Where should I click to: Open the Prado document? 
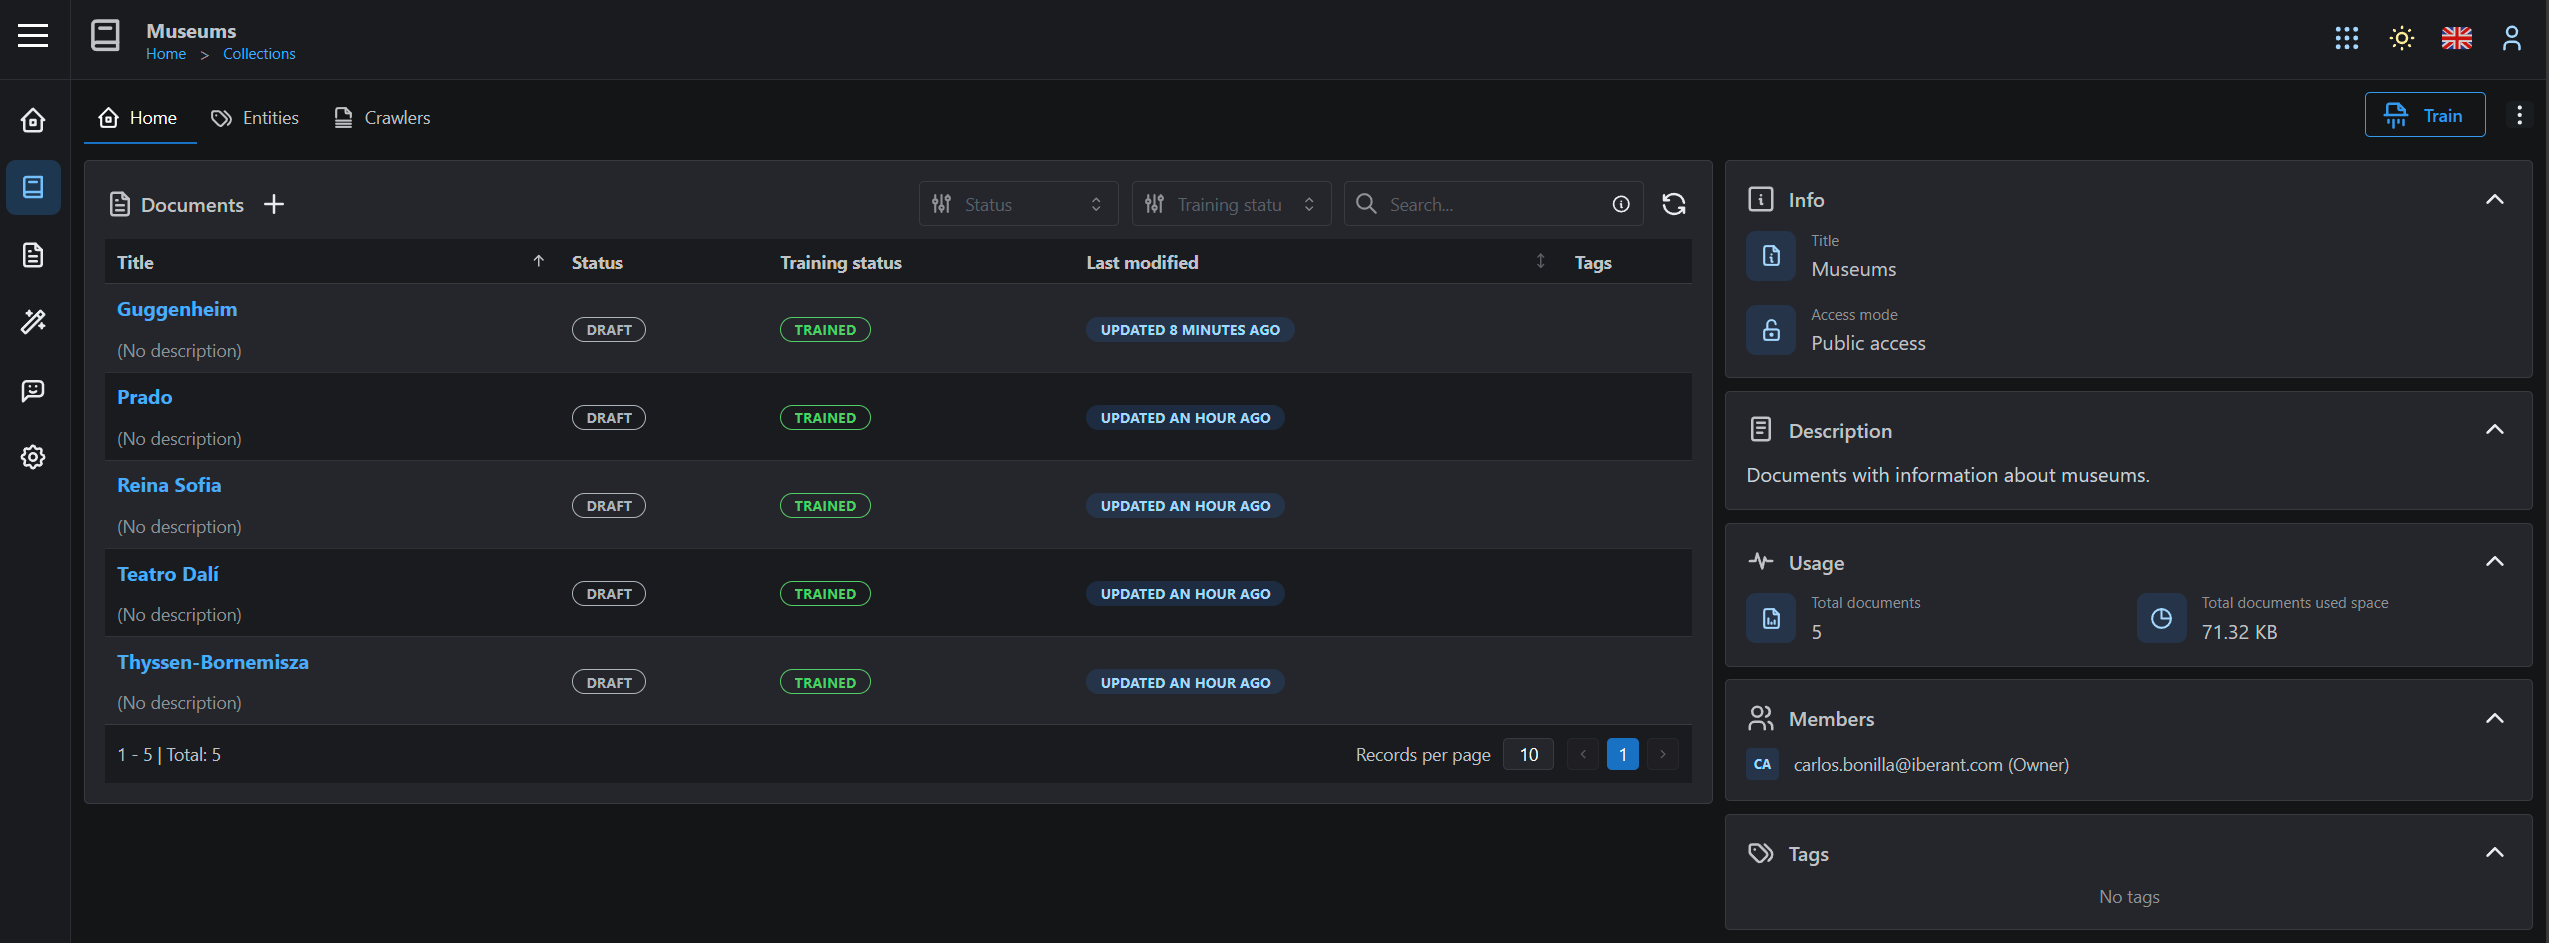pos(145,397)
